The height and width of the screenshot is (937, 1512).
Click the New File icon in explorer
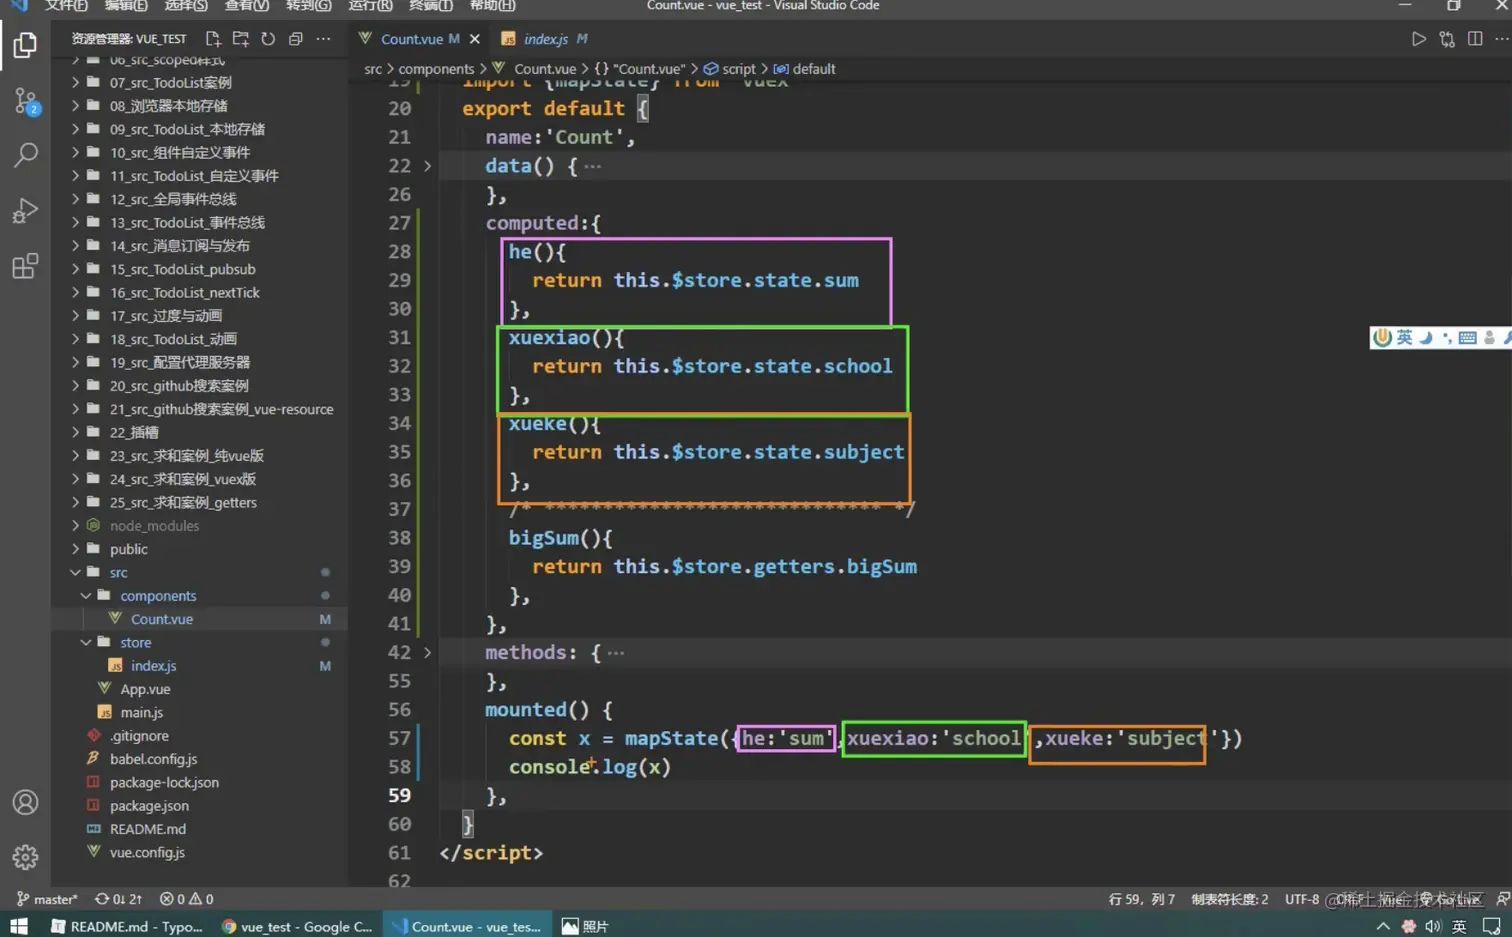pyautogui.click(x=213, y=39)
